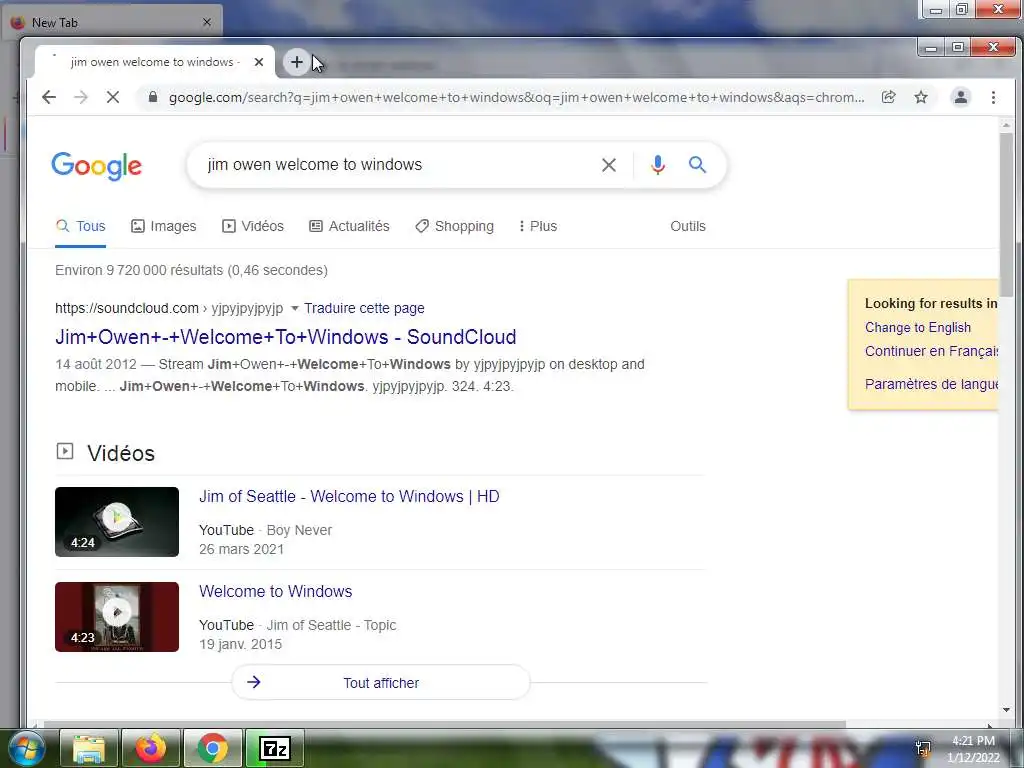Click the '26 mars 2021' date text
Viewport: 1024px width, 768px height.
click(x=241, y=549)
